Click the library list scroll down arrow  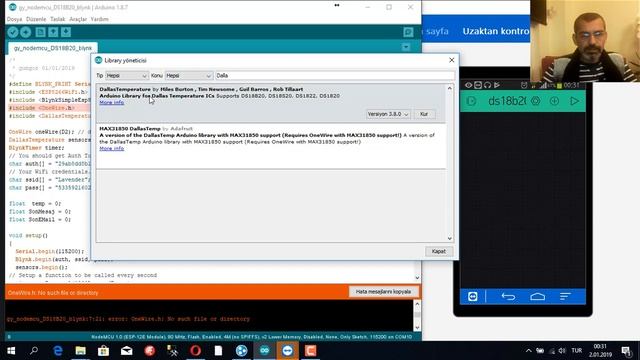[449, 238]
